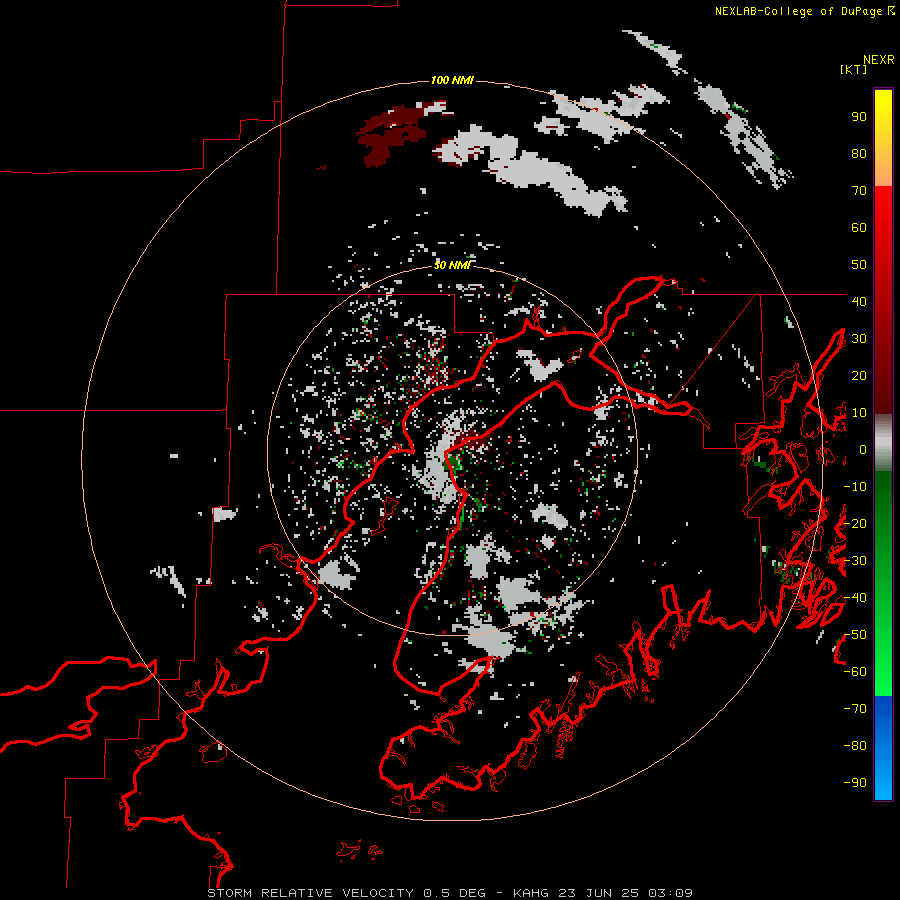Click the 'STORM RELATIVE VELOCITY 0.5 DEG' caption

pos(346,893)
